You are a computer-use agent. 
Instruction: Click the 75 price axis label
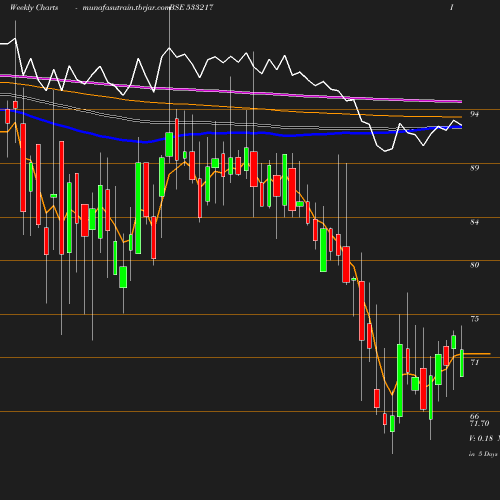[474, 319]
